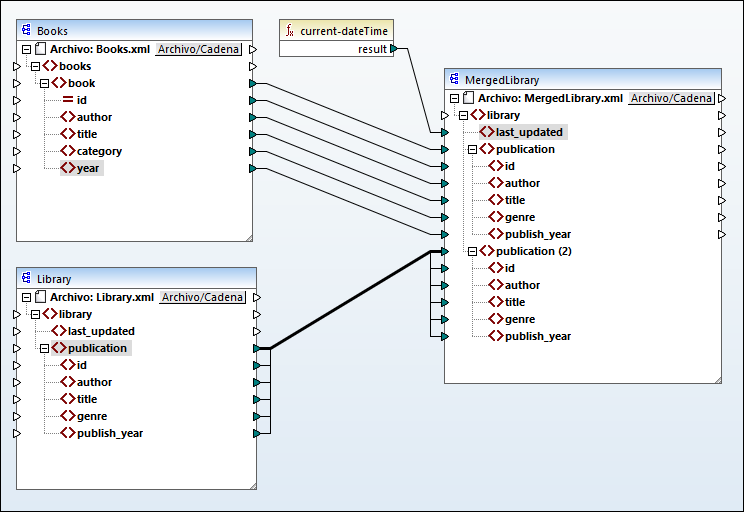Click the Books component header icon
The height and width of the screenshot is (512, 744).
[27, 31]
